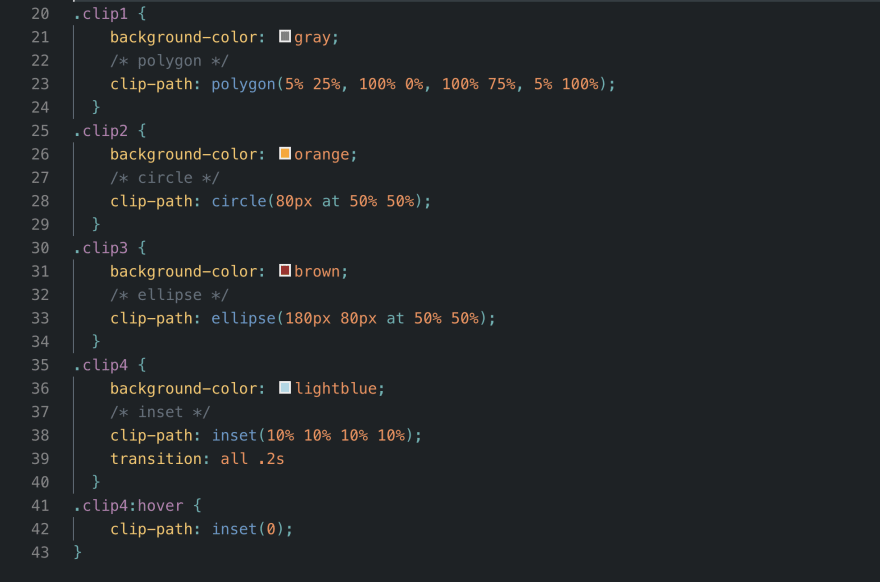Screen dimensions: 880x582
Task: Click the polygon function name
Action: [x=244, y=84]
